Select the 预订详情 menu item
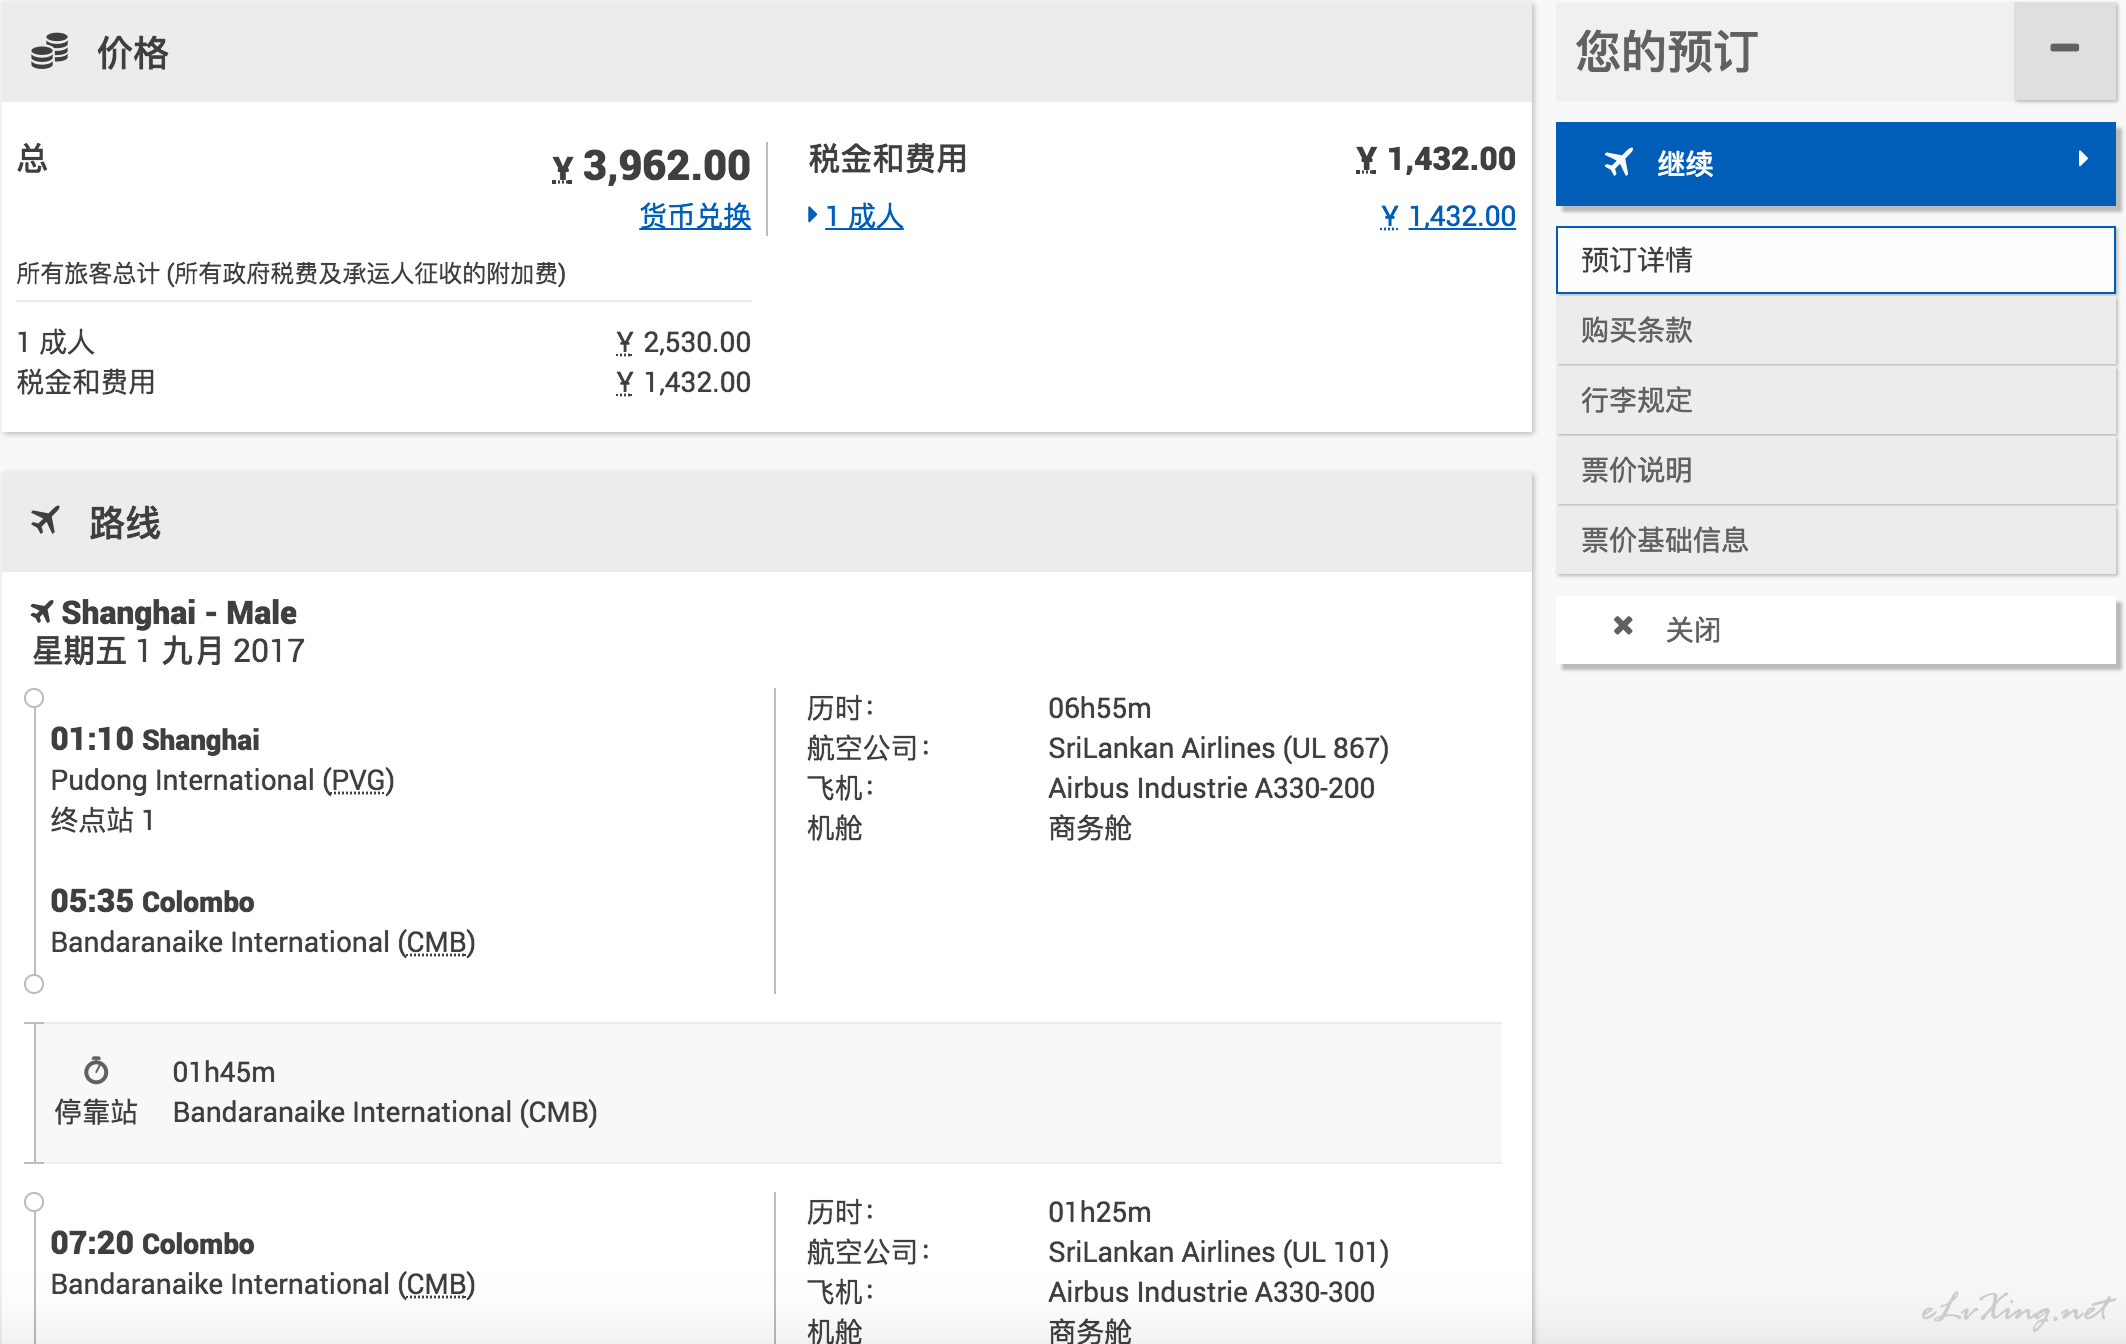Image resolution: width=2126 pixels, height=1344 pixels. 1835,260
